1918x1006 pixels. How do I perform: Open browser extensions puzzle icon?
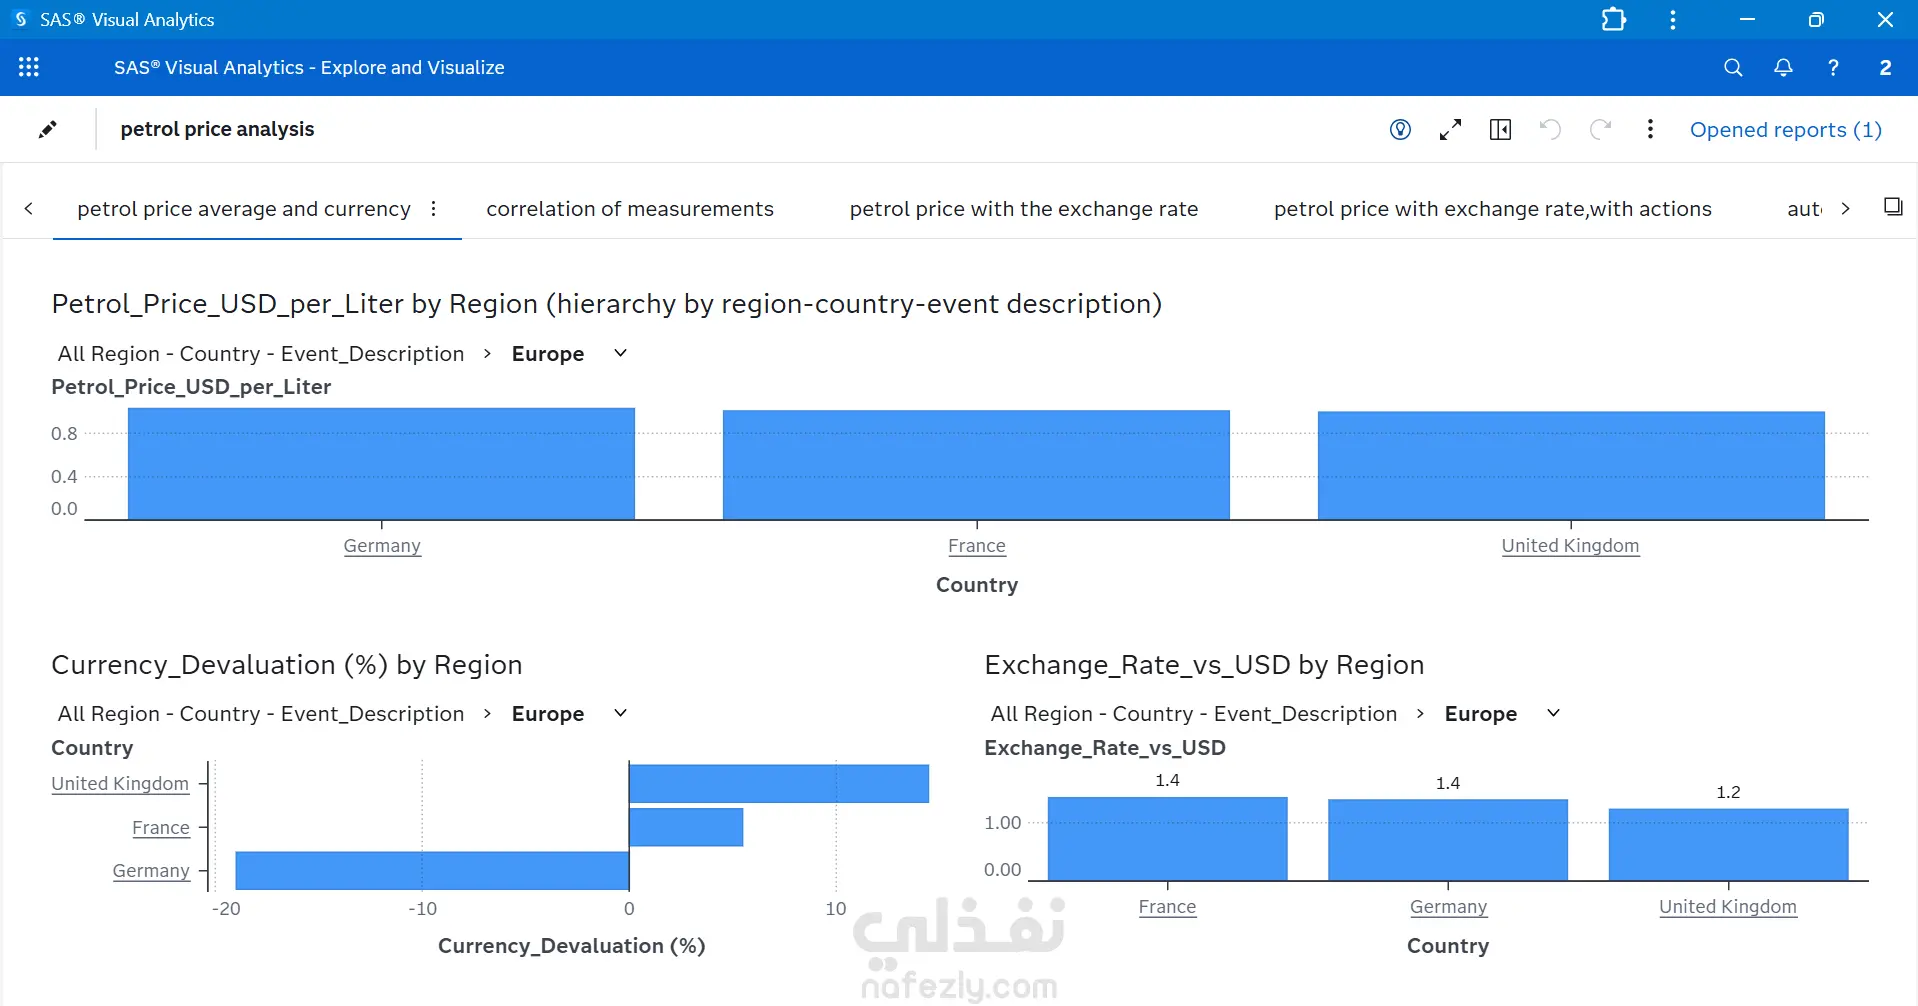coord(1613,20)
